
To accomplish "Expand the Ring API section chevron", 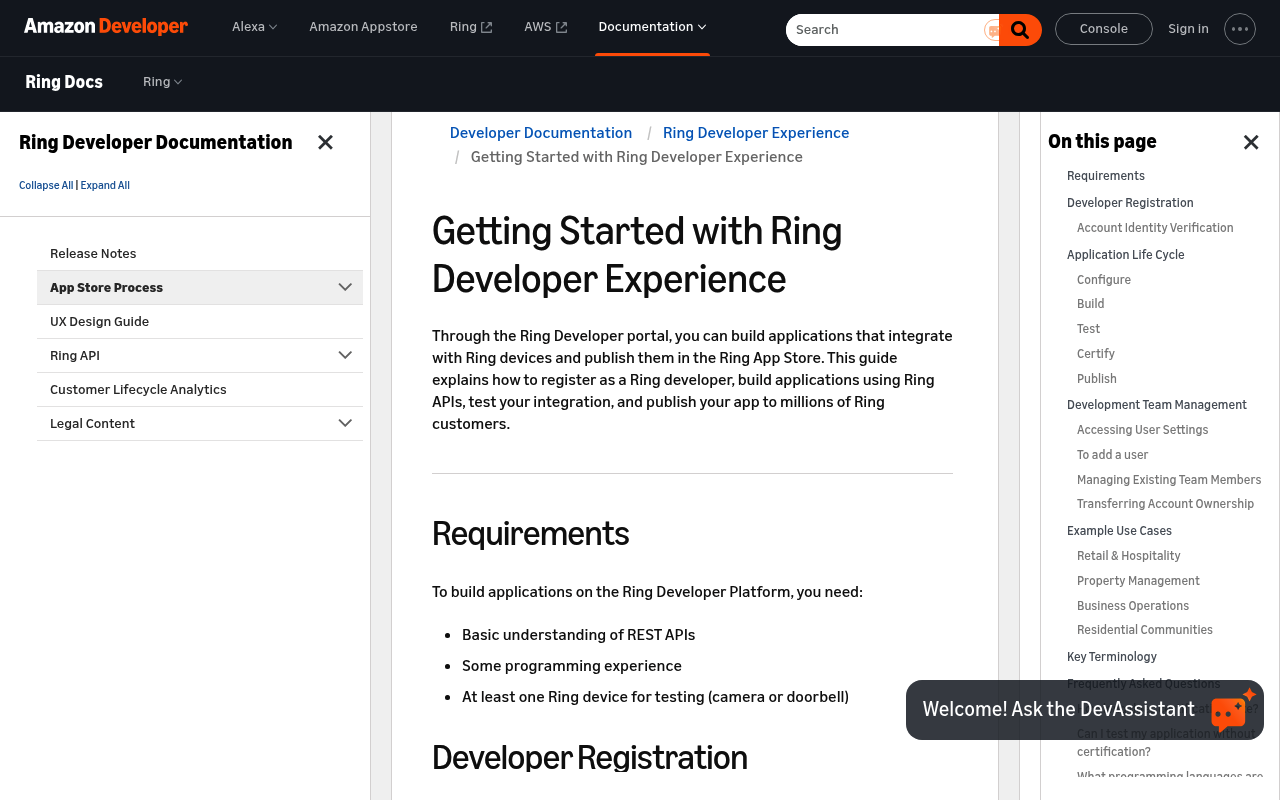I will [345, 355].
